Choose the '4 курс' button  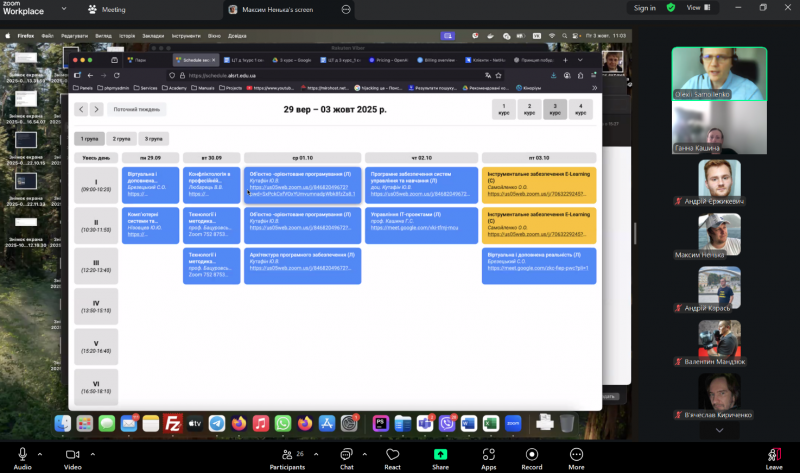click(581, 110)
